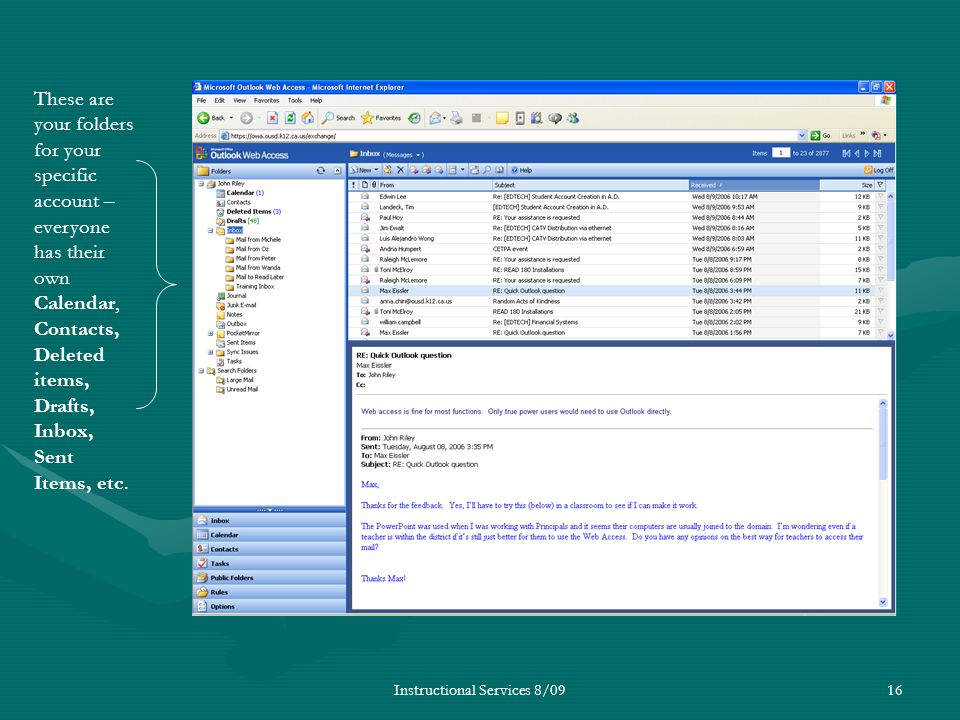Open the IE History icon
The width and height of the screenshot is (960, 720).
[414, 118]
